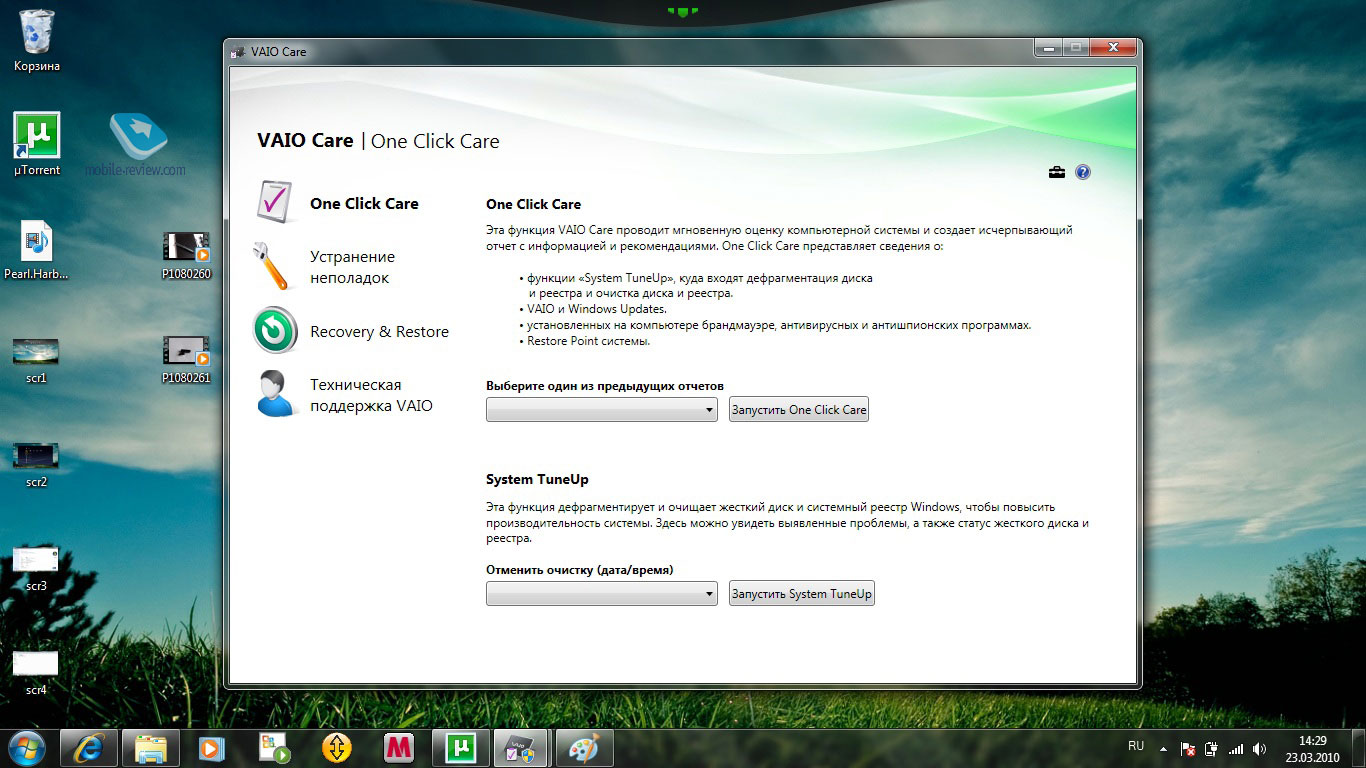Open the troubleshooting wrench icon

[x=271, y=265]
